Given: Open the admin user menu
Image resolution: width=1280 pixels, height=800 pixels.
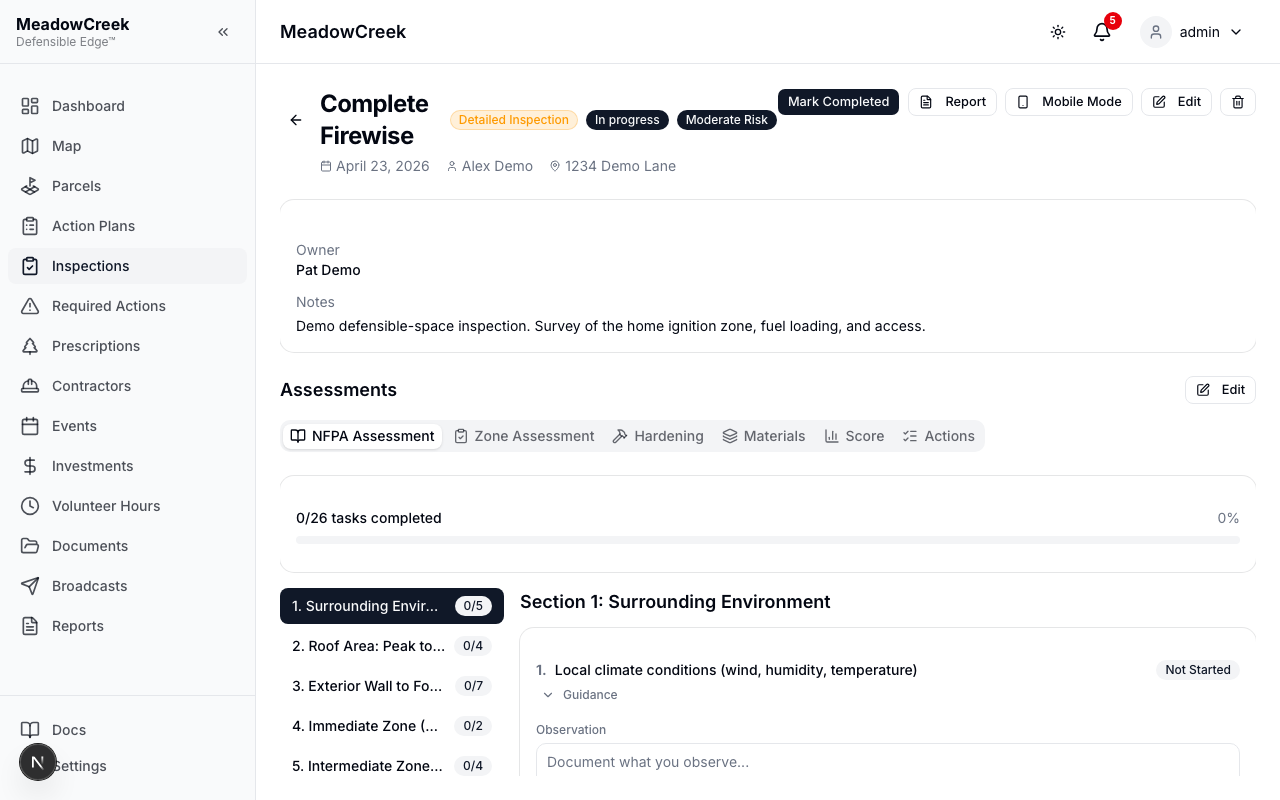Looking at the screenshot, I should [x=1194, y=32].
